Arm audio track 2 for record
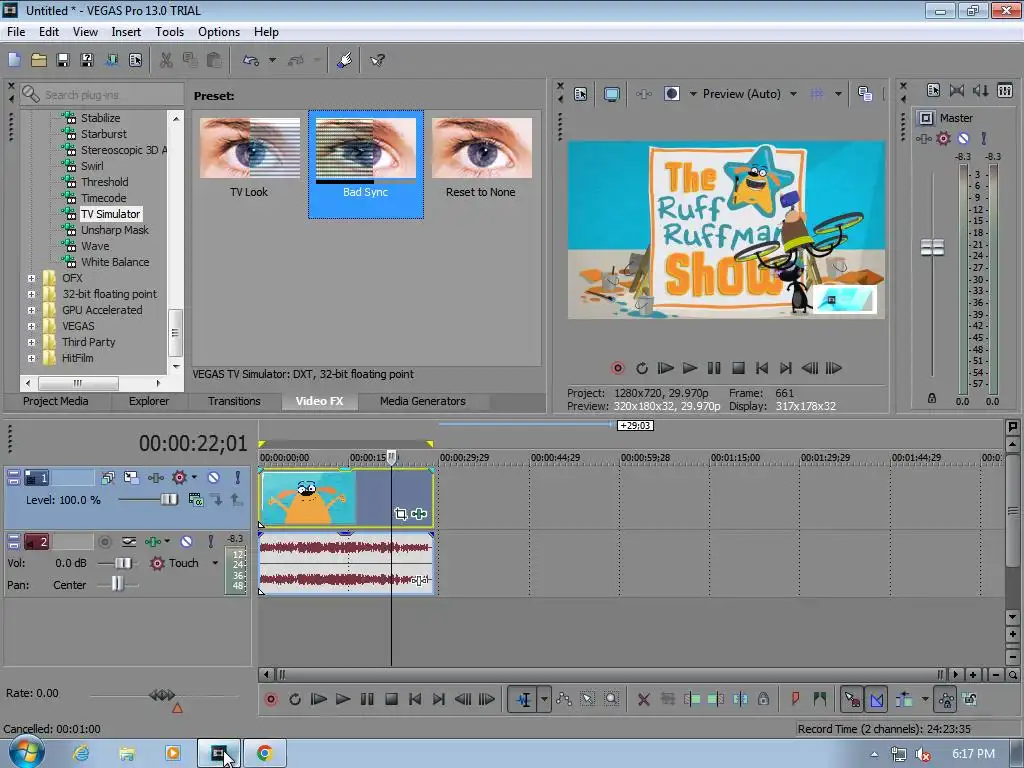This screenshot has width=1024, height=768. click(x=104, y=541)
